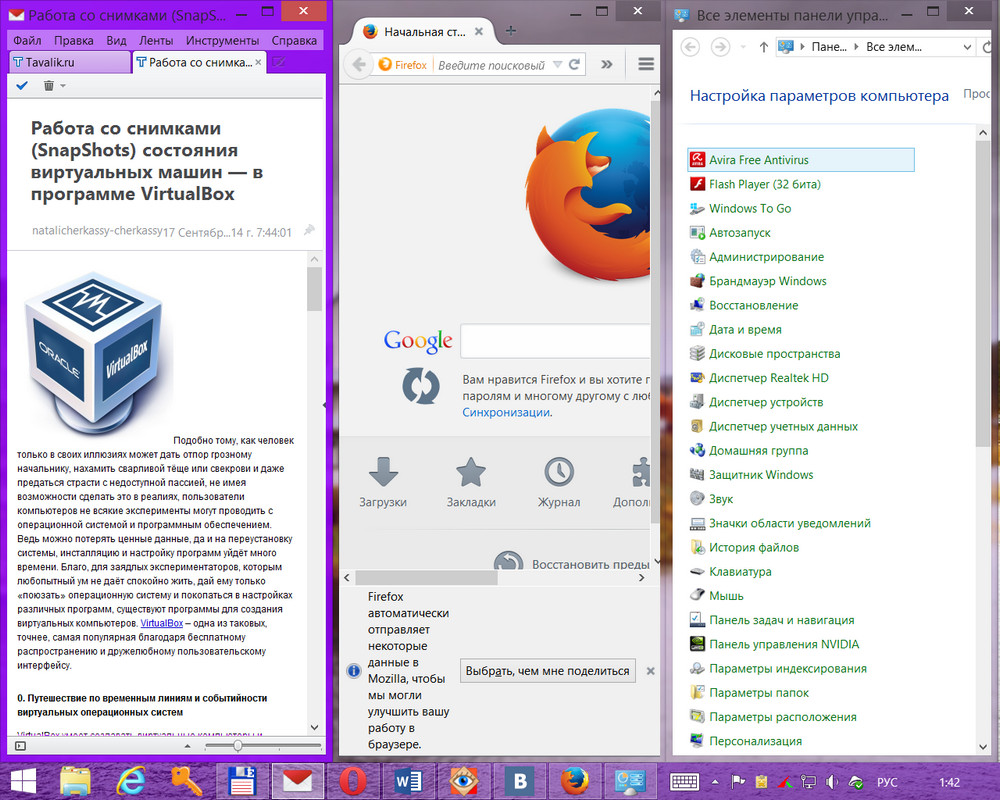Expand the Firefox toolbar overflow chevron

(607, 64)
